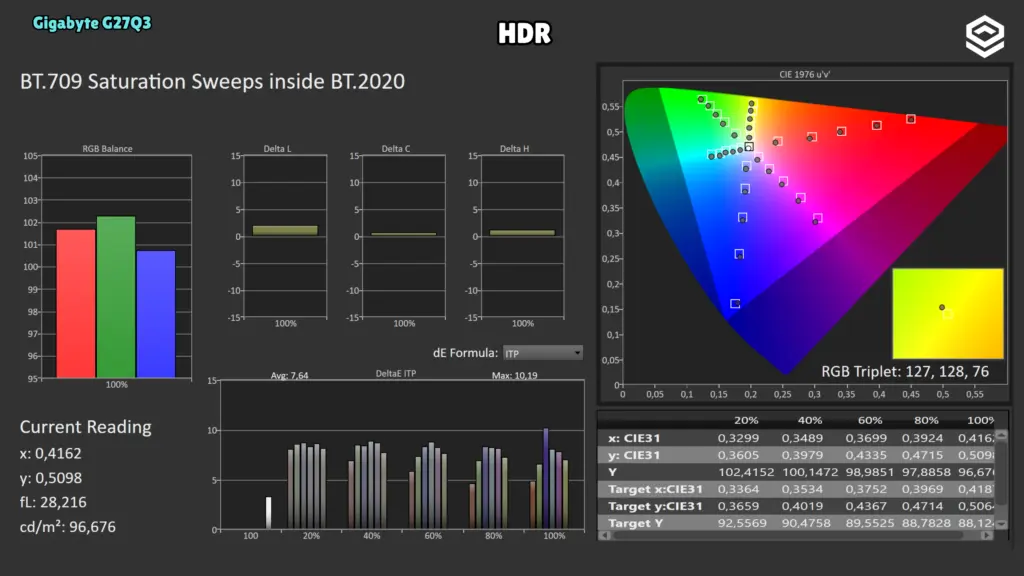This screenshot has width=1024, height=576.
Task: Click the Delta H chart bar
Action: (x=522, y=232)
